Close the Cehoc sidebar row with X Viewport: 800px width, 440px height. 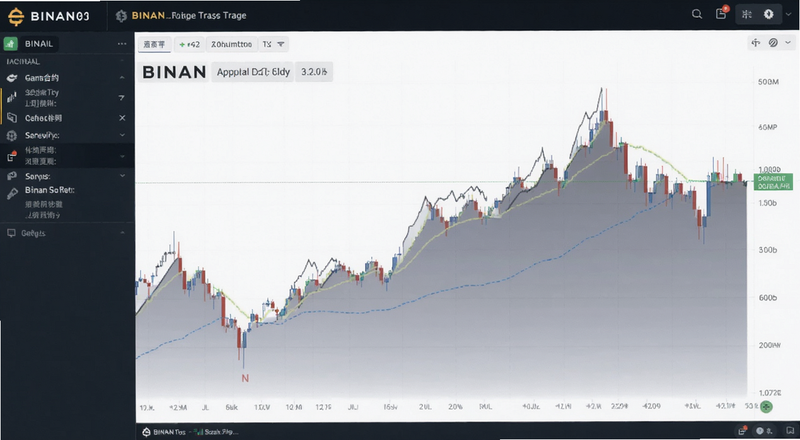tap(122, 118)
